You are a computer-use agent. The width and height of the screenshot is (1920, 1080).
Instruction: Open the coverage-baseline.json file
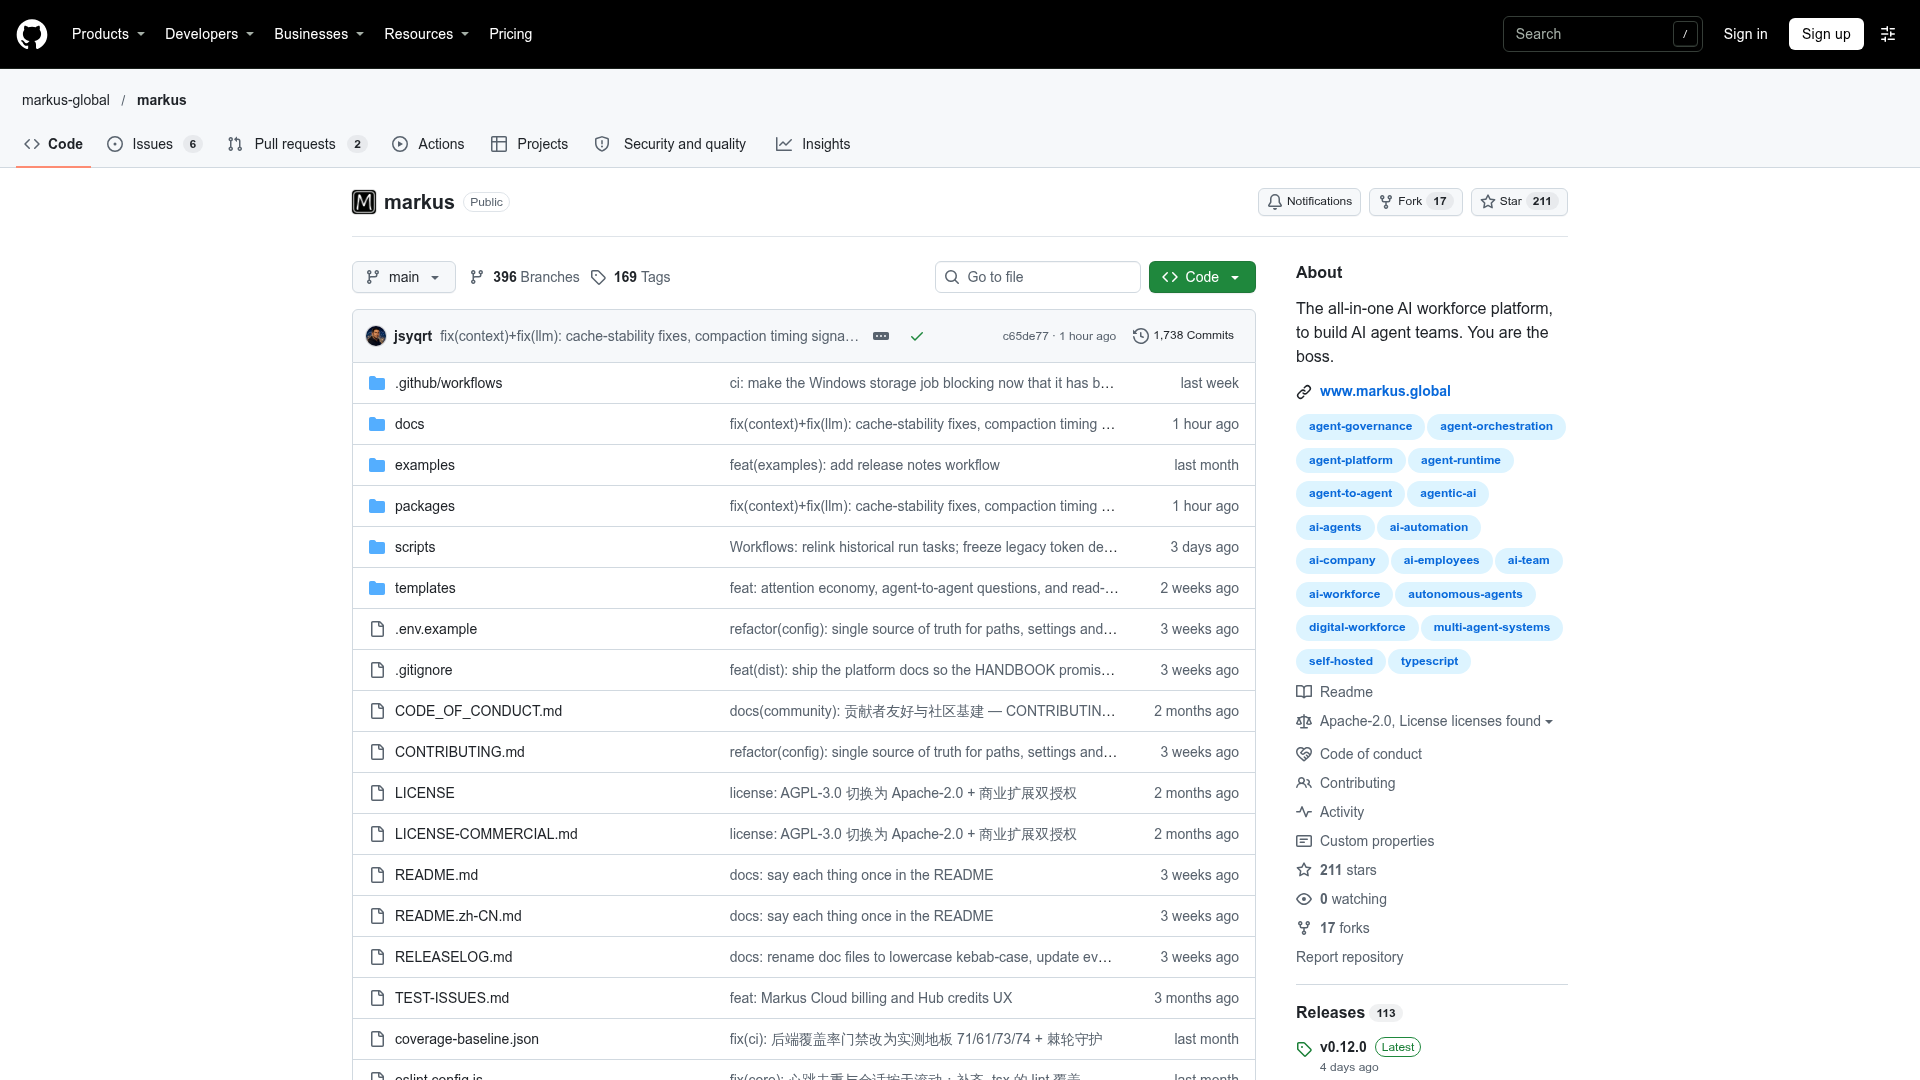467,1039
